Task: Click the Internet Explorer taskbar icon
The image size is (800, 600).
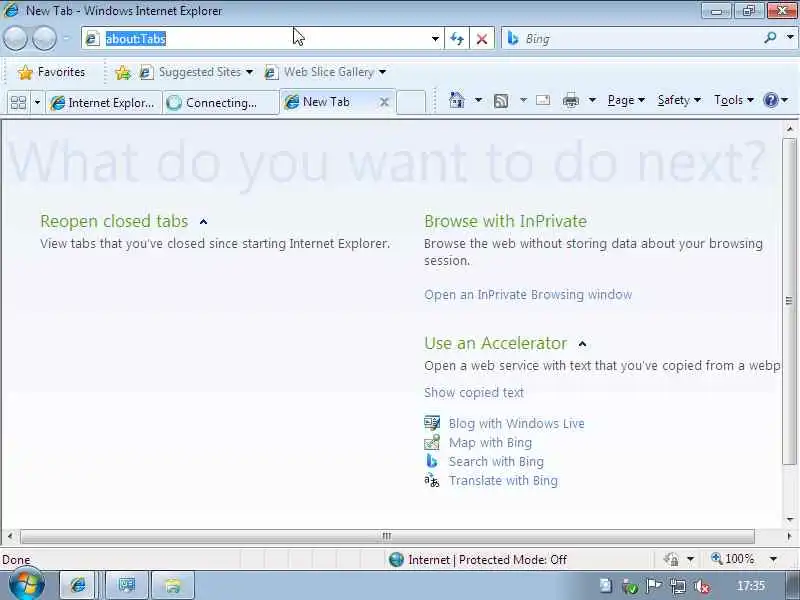Action: pos(79,585)
